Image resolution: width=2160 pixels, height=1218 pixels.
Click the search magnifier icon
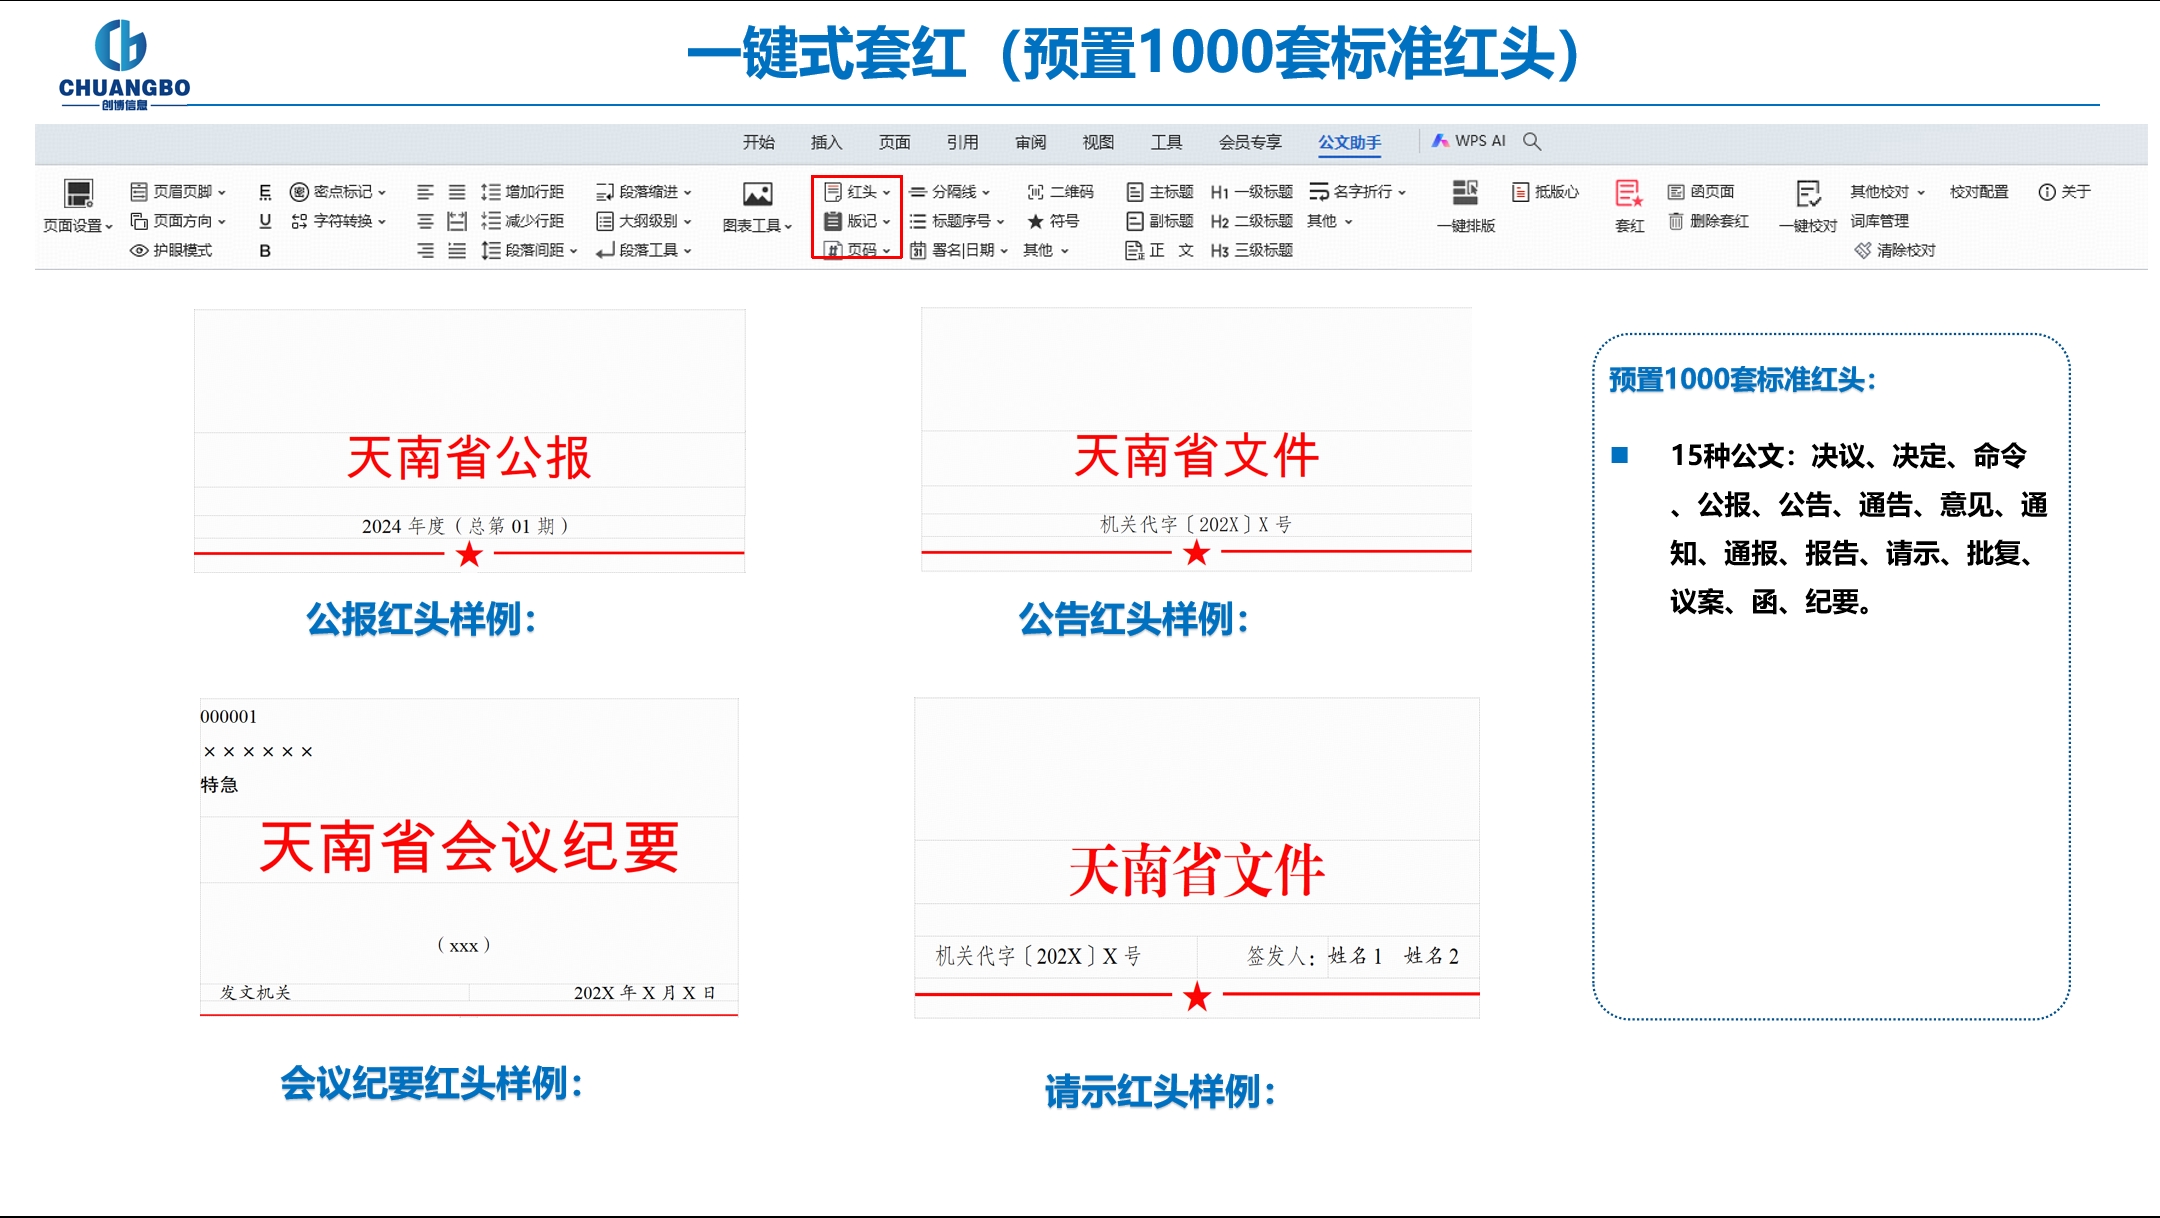pos(1532,142)
